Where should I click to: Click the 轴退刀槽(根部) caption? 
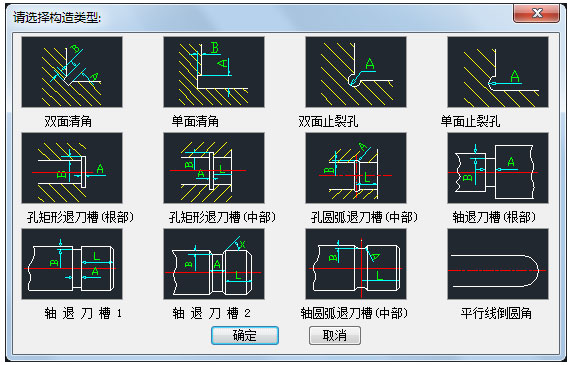tap(494, 217)
